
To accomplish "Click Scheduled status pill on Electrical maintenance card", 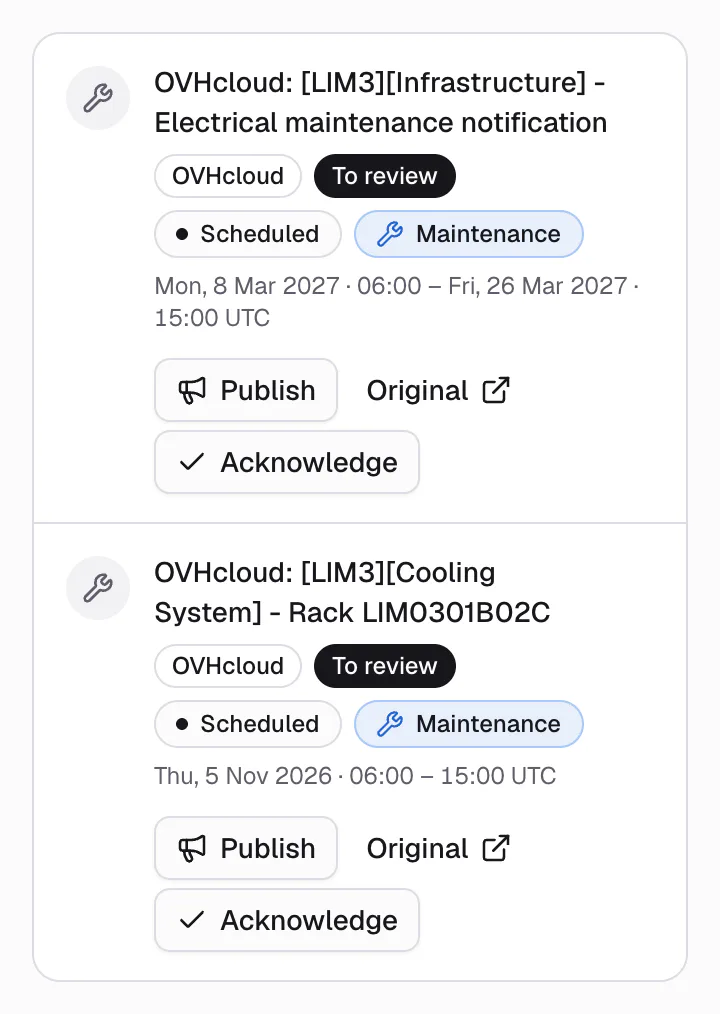I will pos(248,234).
